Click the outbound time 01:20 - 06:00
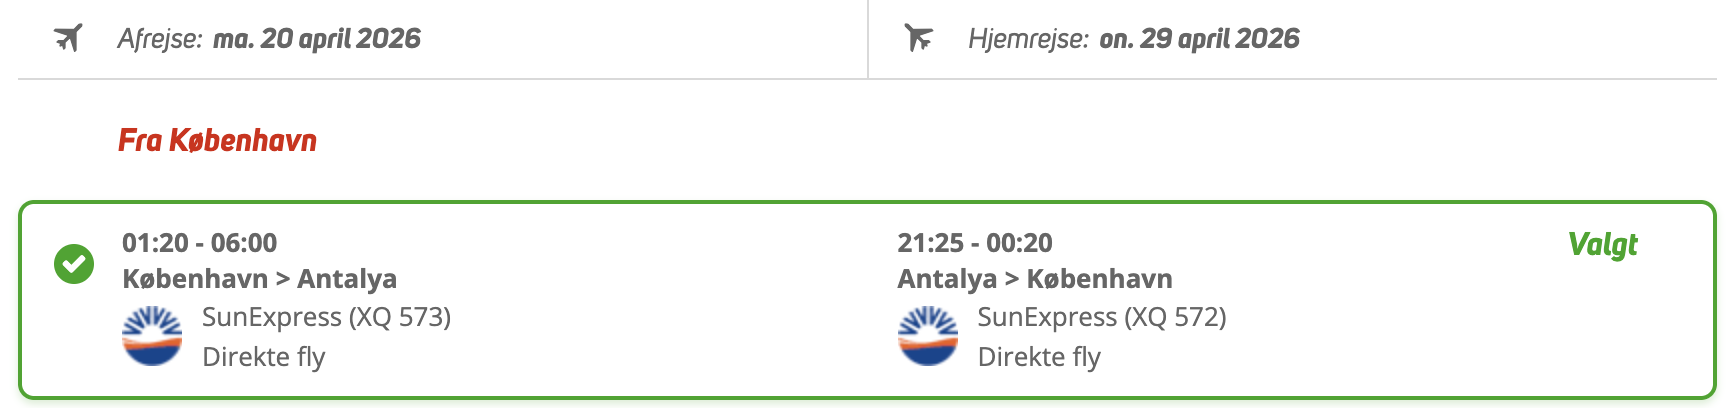Screen dimensions: 1736x408 click(x=199, y=243)
